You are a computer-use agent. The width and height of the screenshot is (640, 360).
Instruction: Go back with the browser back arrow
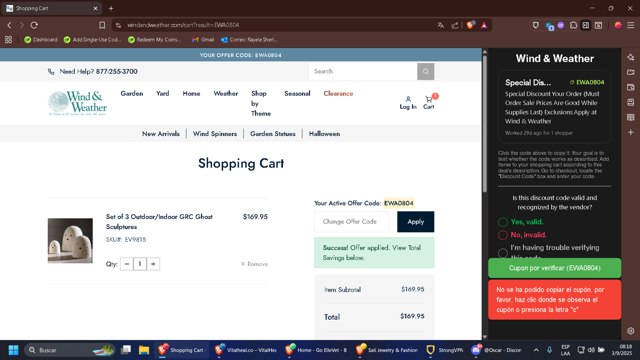tap(9, 25)
